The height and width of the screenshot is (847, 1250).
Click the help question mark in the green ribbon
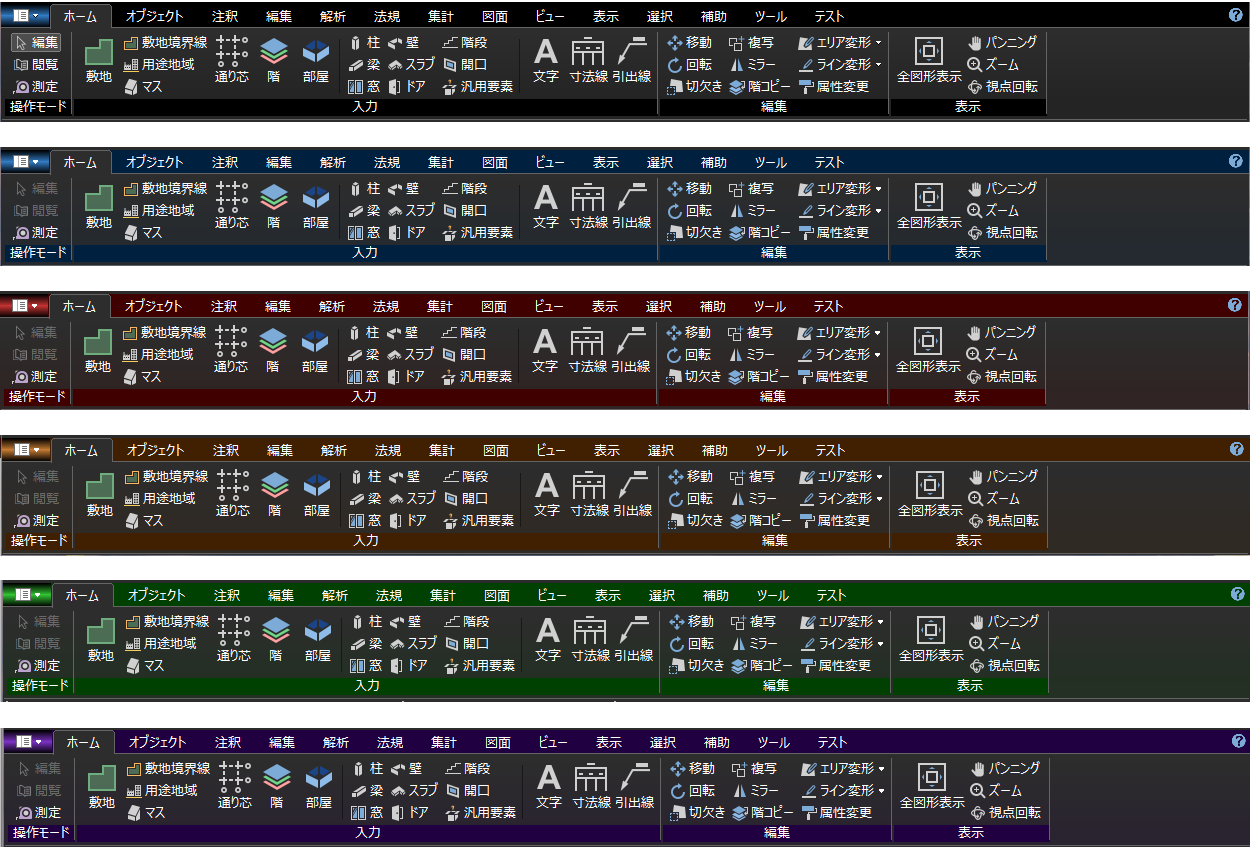[1237, 594]
